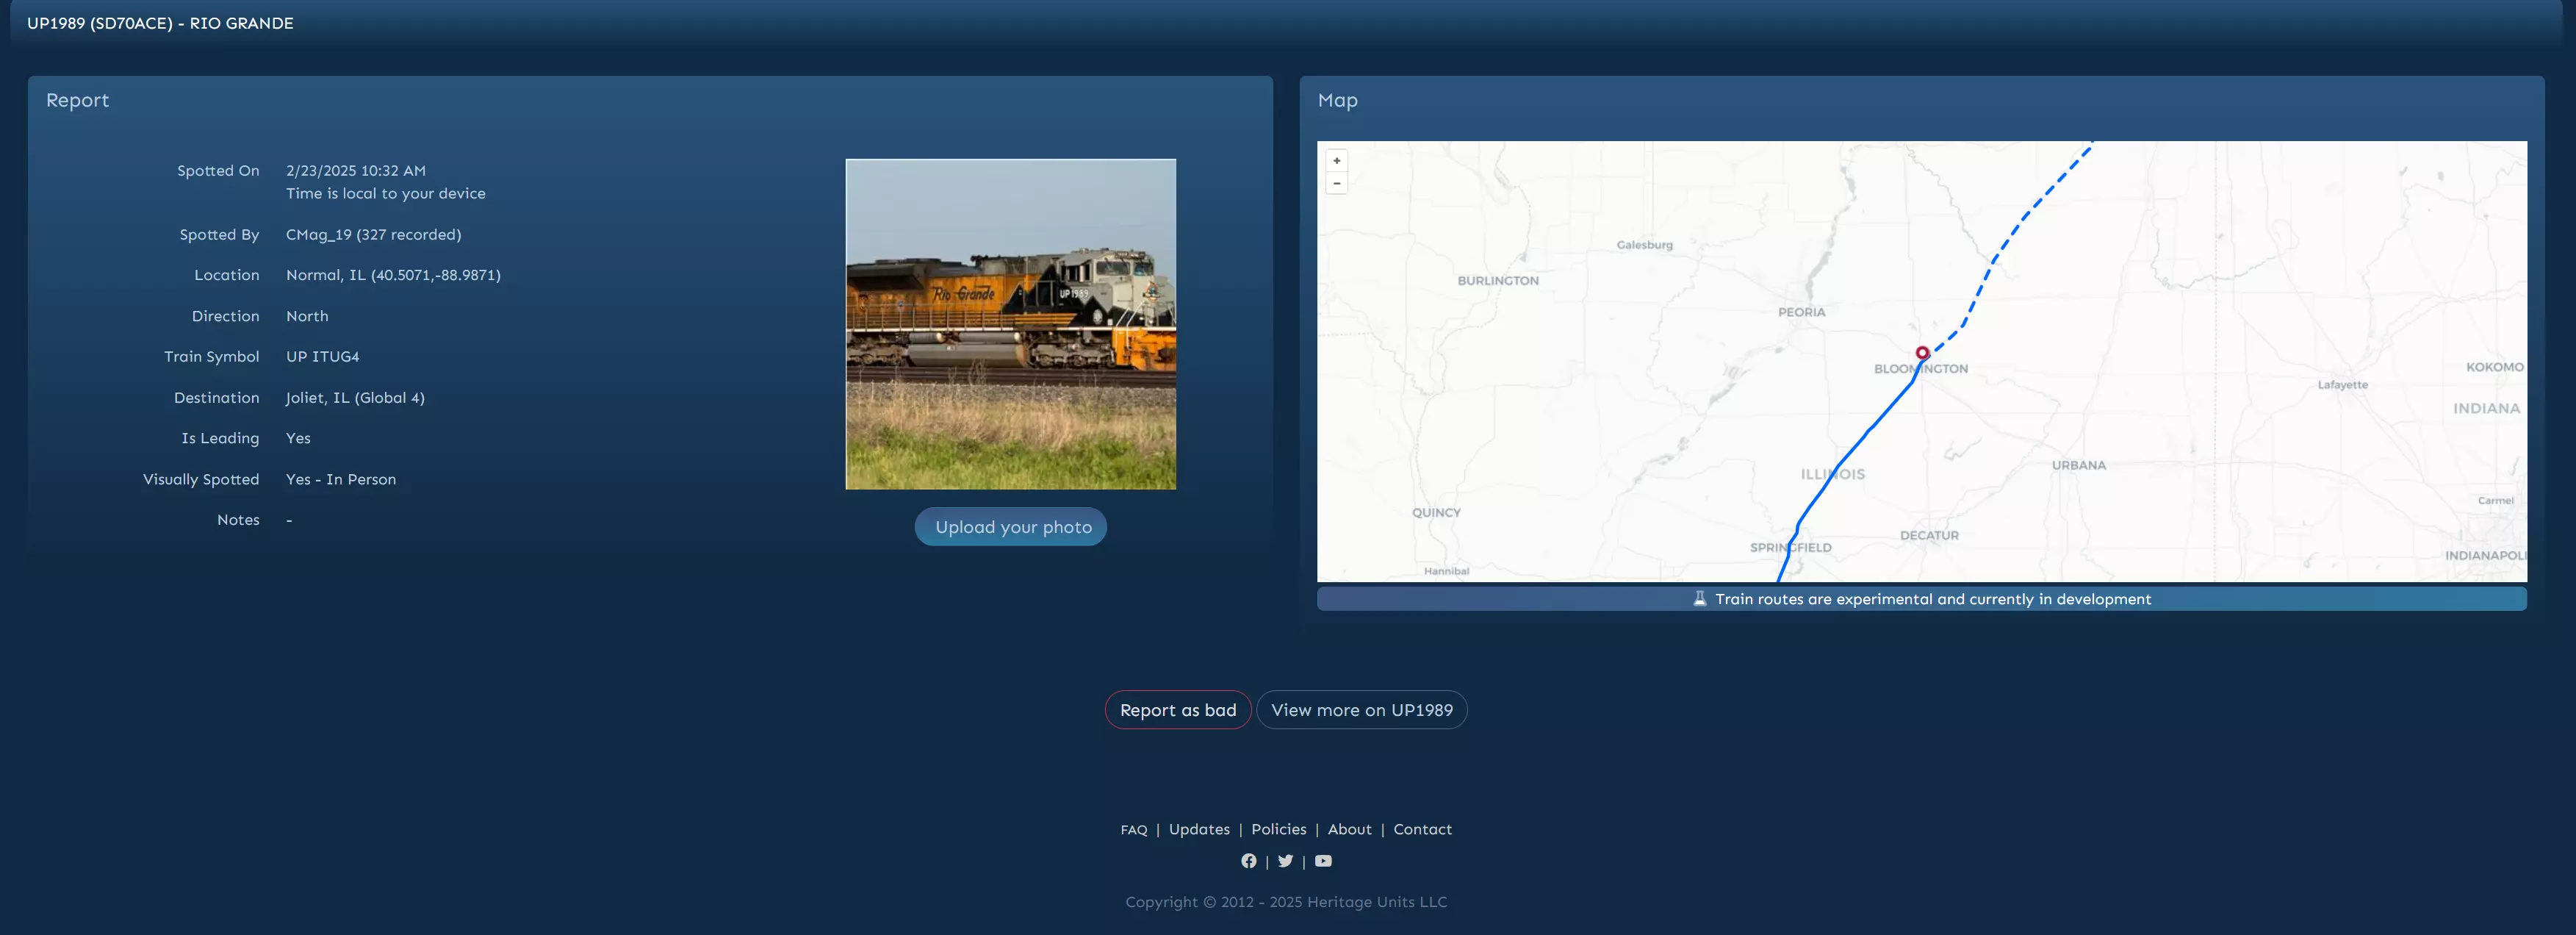Open the Facebook page icon
2576x935 pixels.
1248,861
